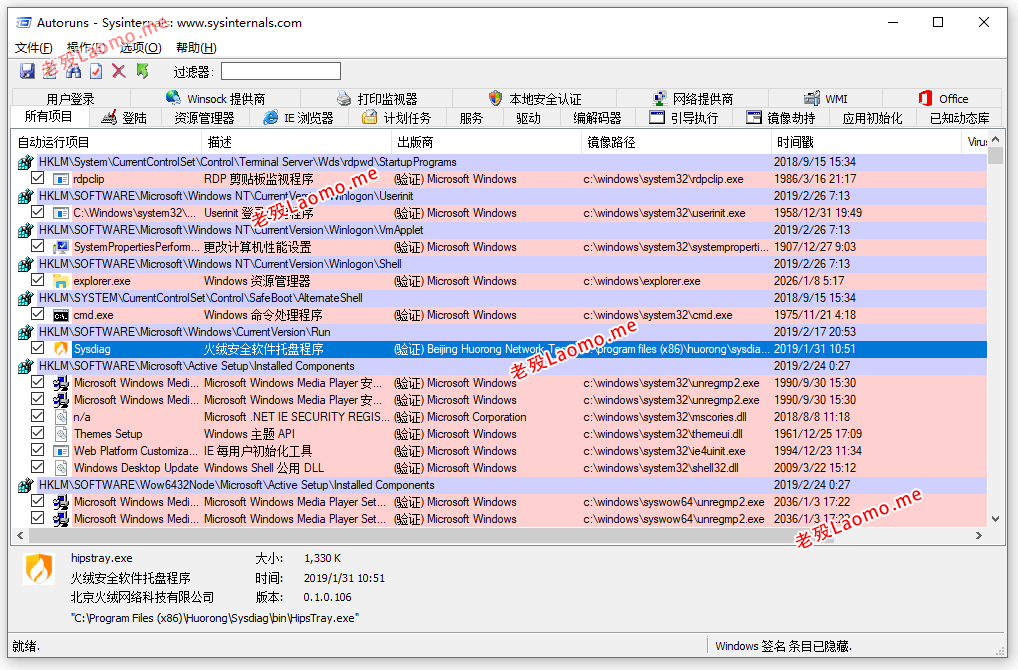
Task: Toggle the SystemPropertiesPerformance checkbox
Action: click(38, 246)
